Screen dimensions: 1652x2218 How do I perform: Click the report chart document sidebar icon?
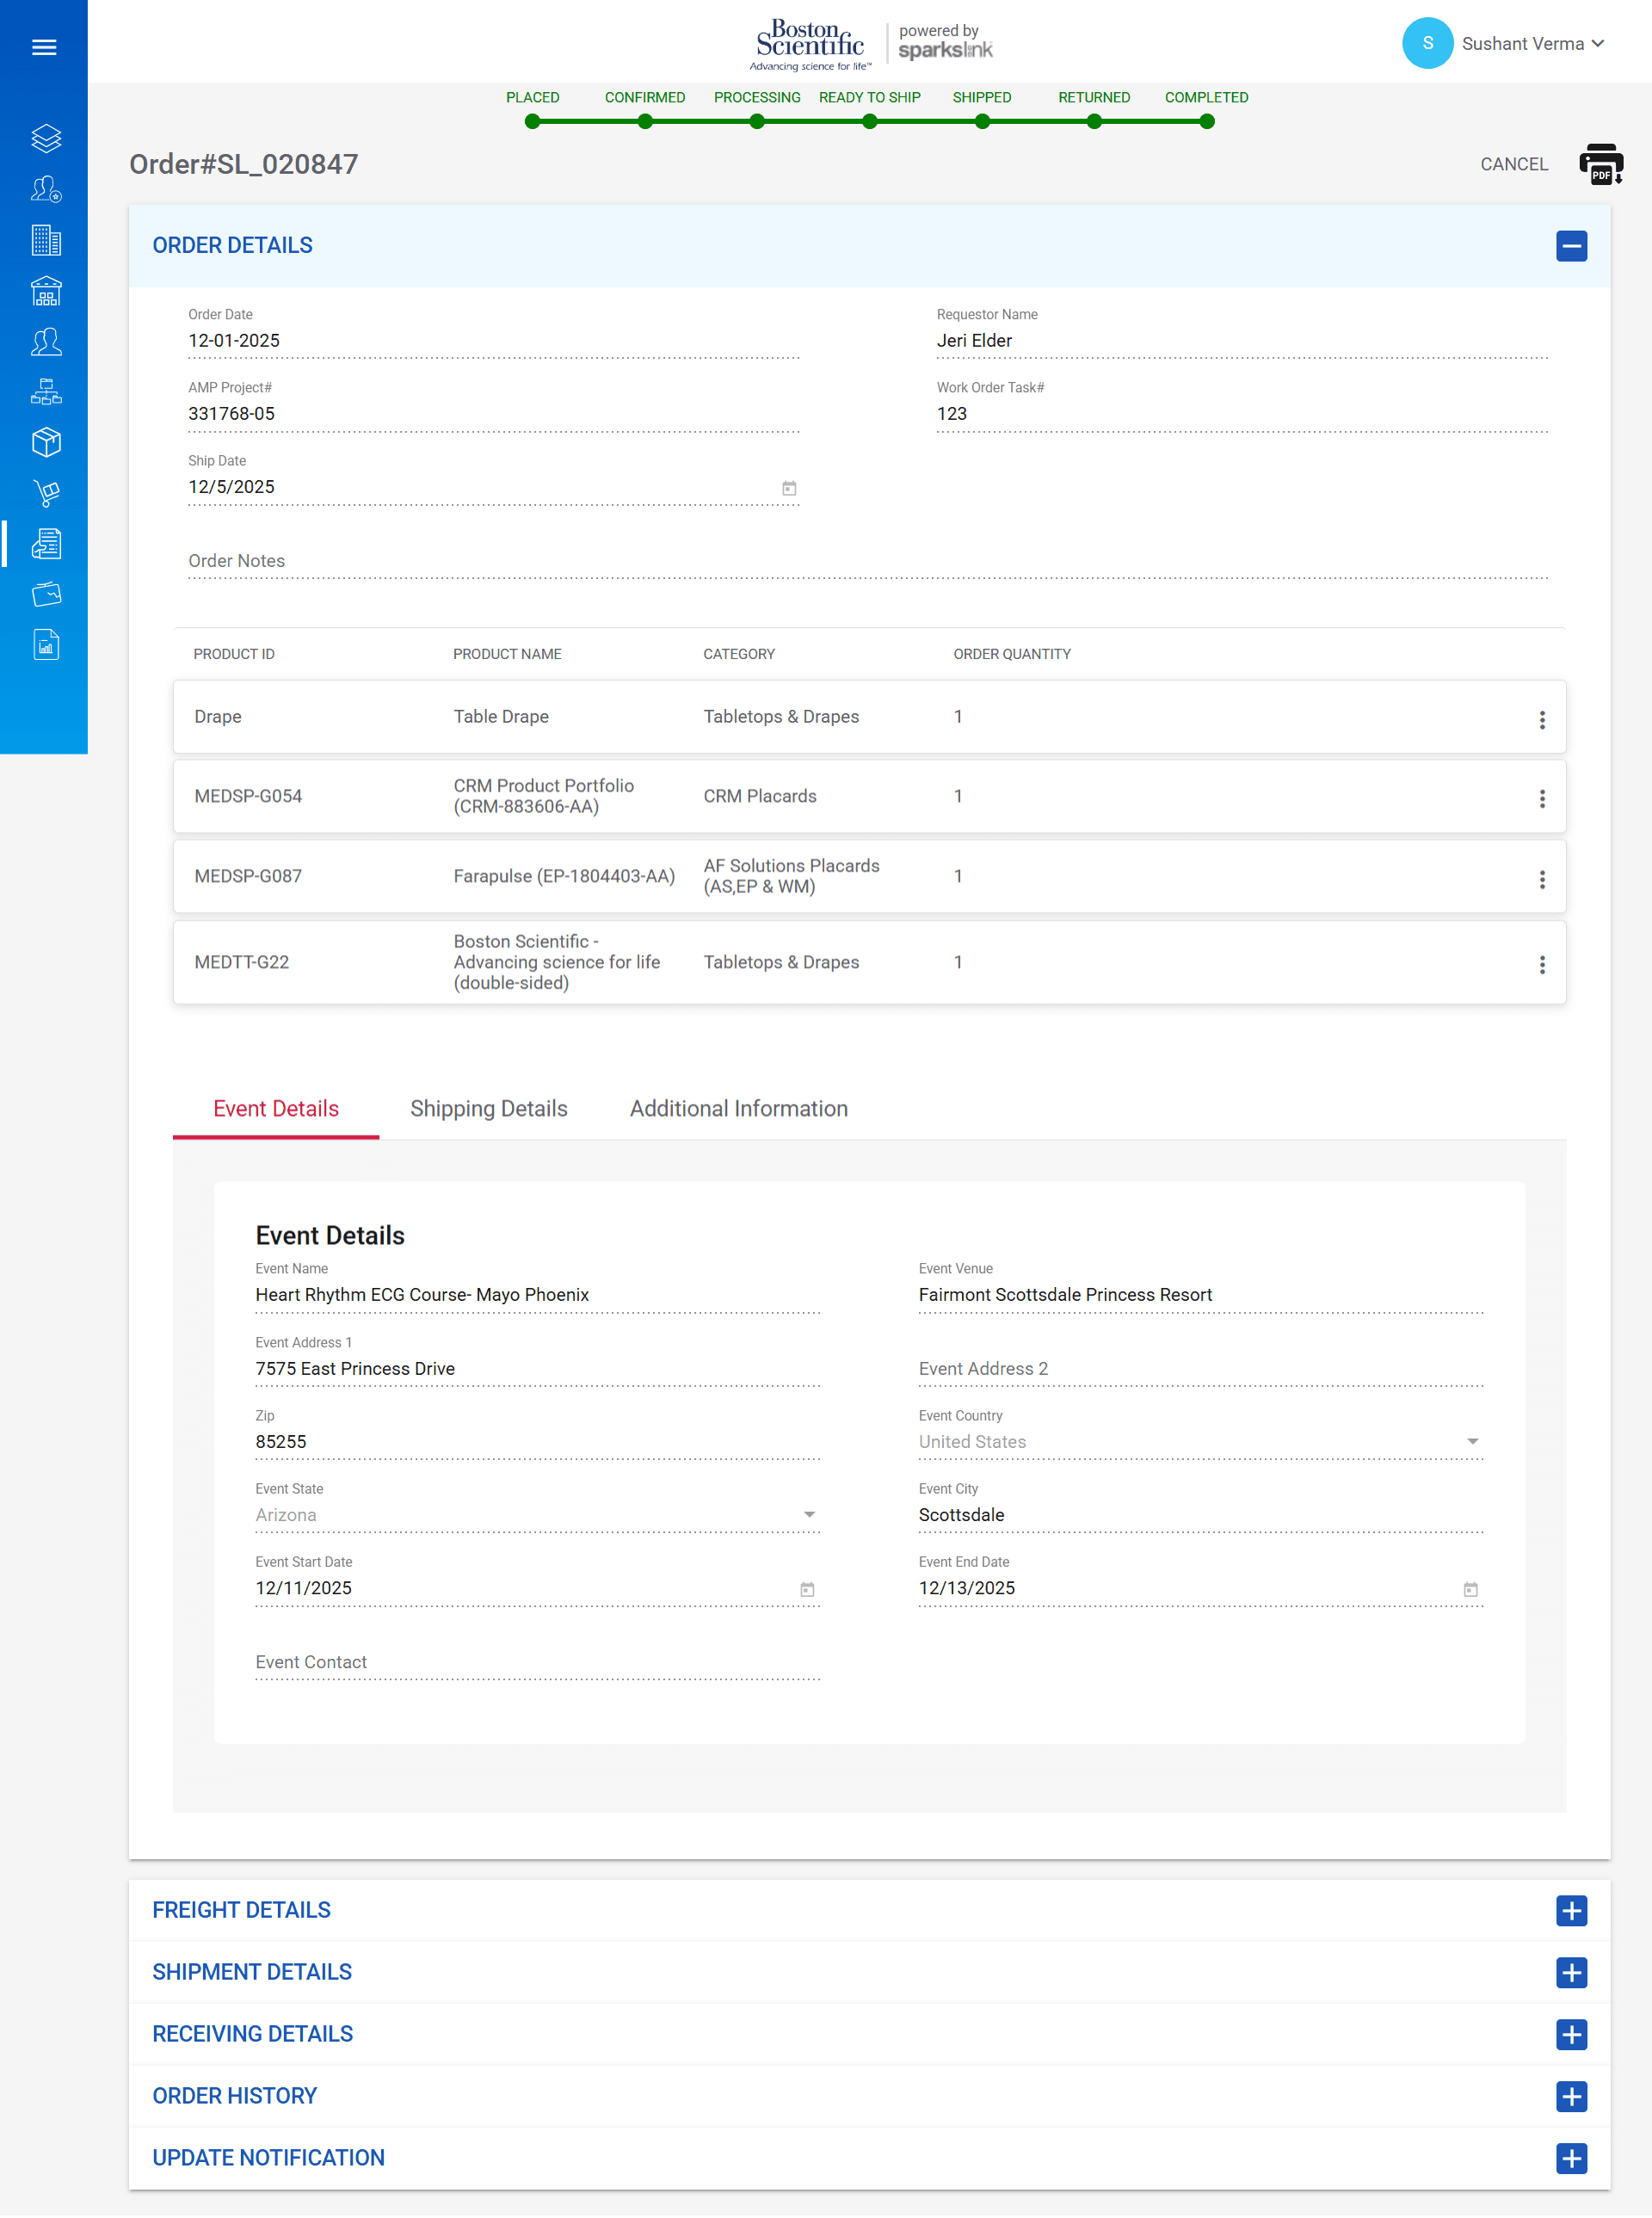tap(46, 645)
